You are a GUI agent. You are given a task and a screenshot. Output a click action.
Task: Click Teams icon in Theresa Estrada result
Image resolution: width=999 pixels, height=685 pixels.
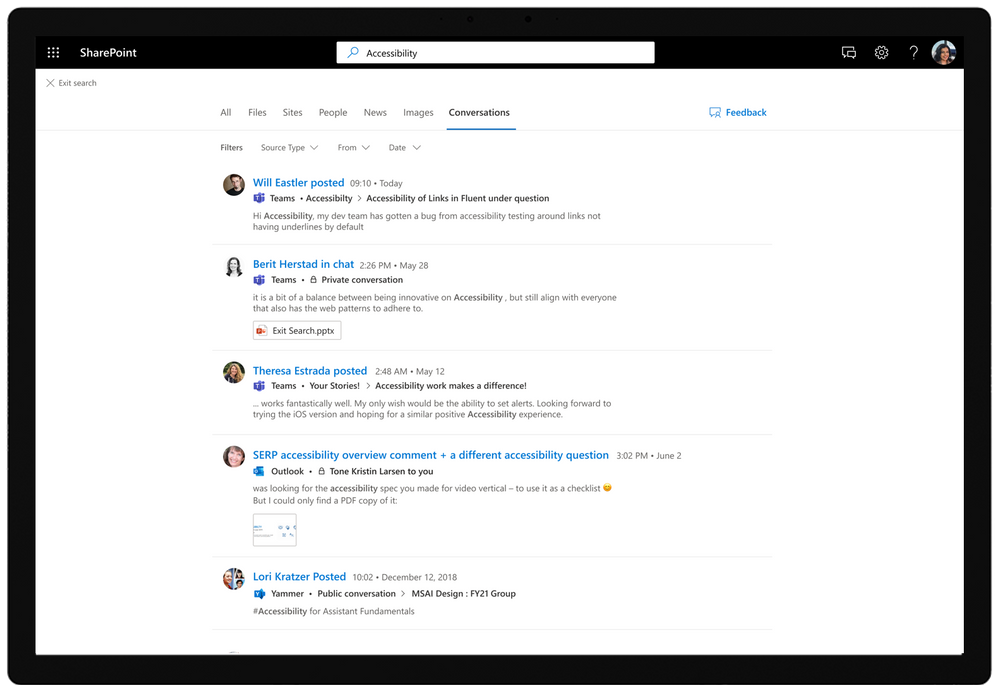click(x=259, y=386)
